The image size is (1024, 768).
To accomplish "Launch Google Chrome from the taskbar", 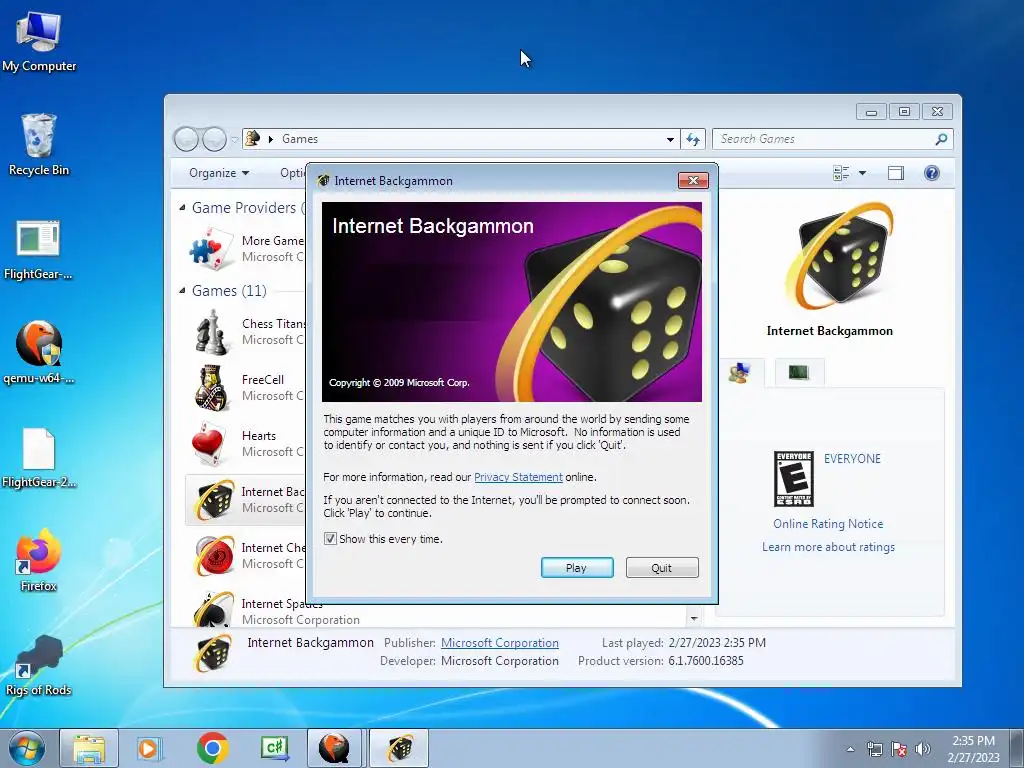I will [x=212, y=748].
